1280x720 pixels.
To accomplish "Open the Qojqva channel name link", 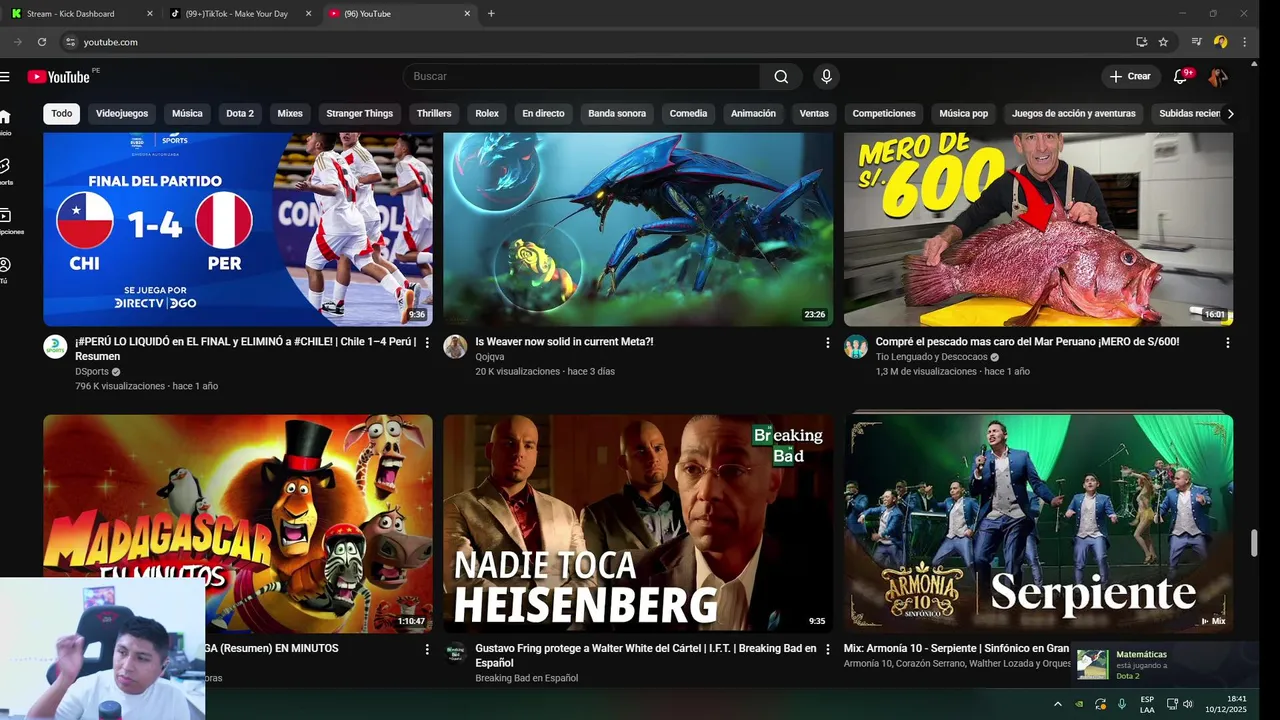I will (x=490, y=357).
